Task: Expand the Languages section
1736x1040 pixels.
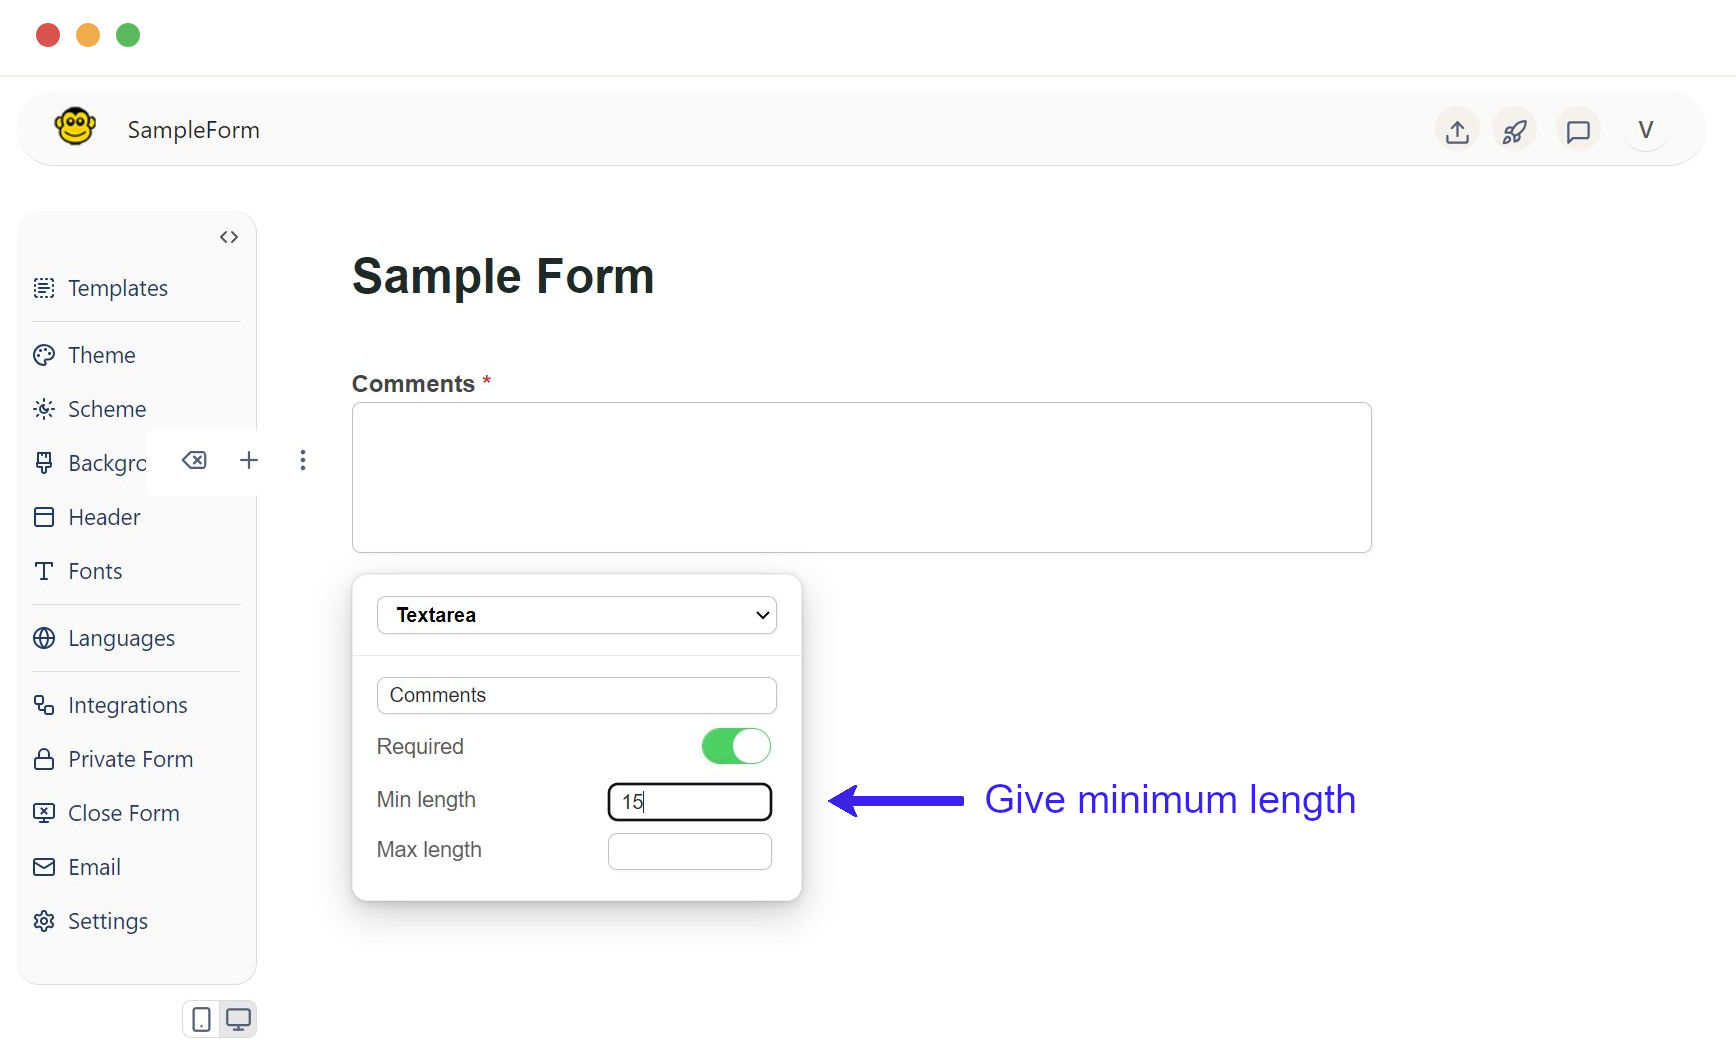Action: pyautogui.click(x=121, y=638)
